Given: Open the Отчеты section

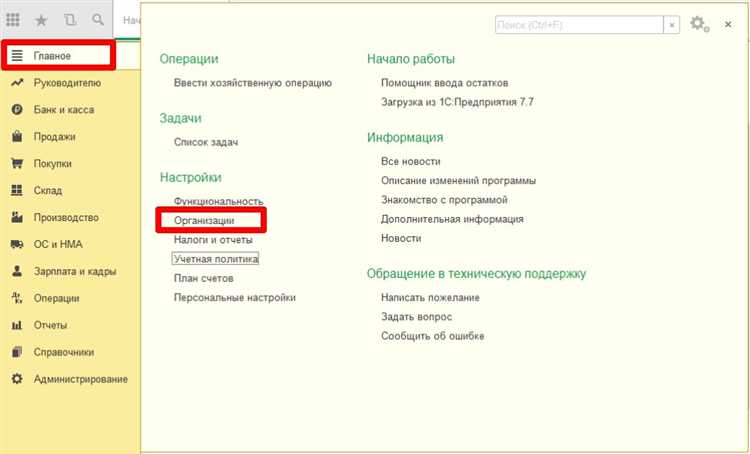Looking at the screenshot, I should 50,325.
